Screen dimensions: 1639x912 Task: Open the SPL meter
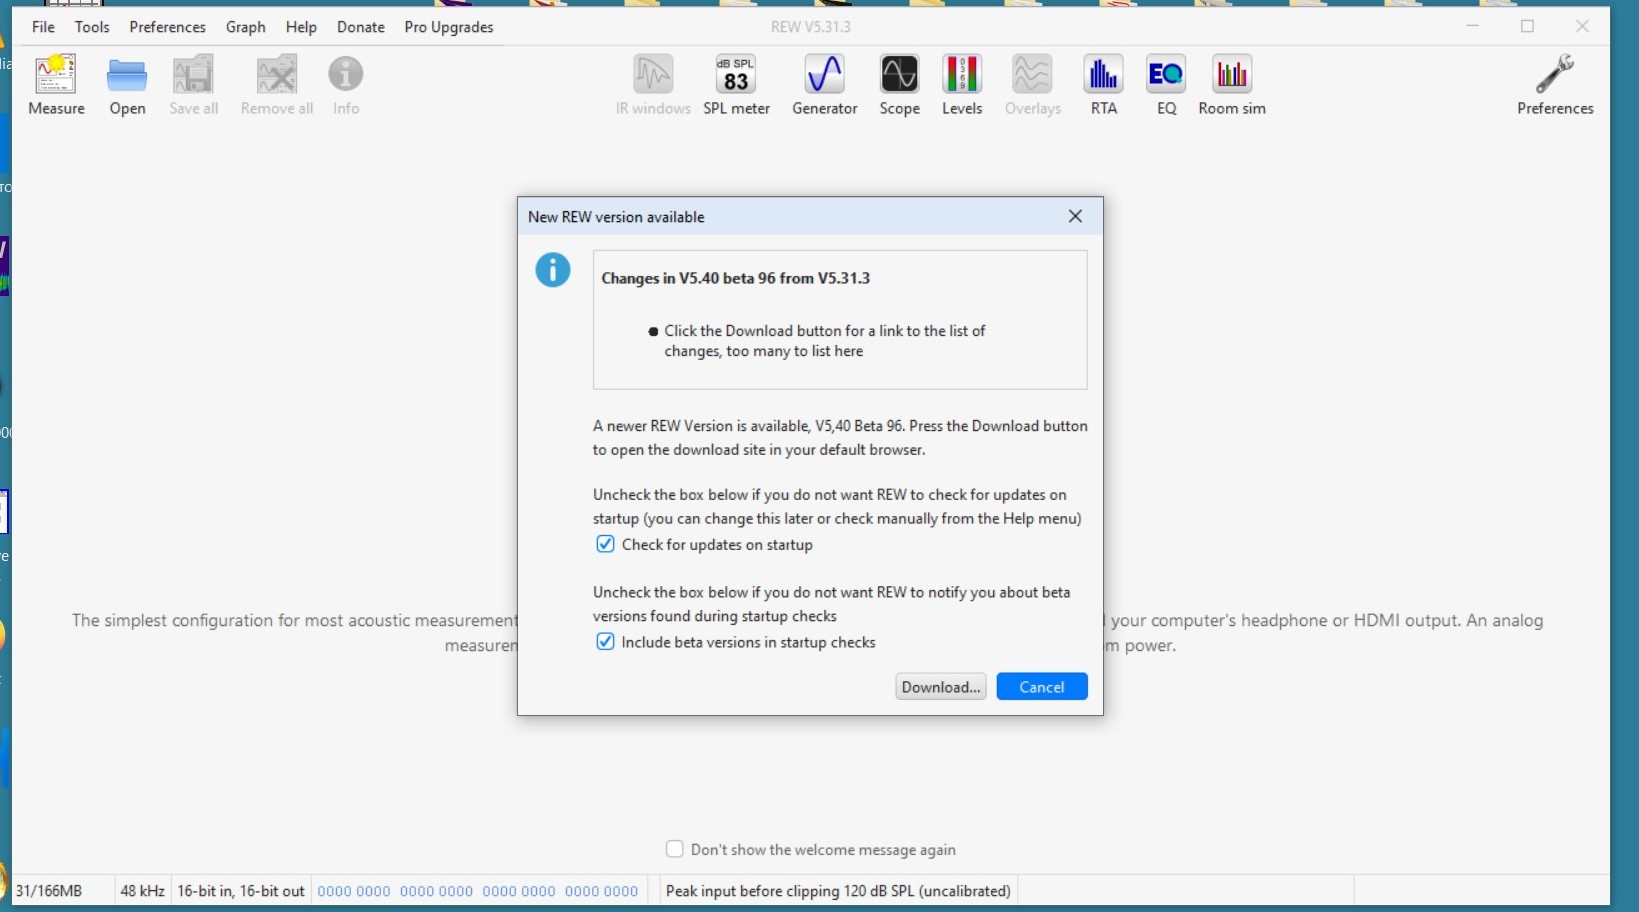coord(736,85)
